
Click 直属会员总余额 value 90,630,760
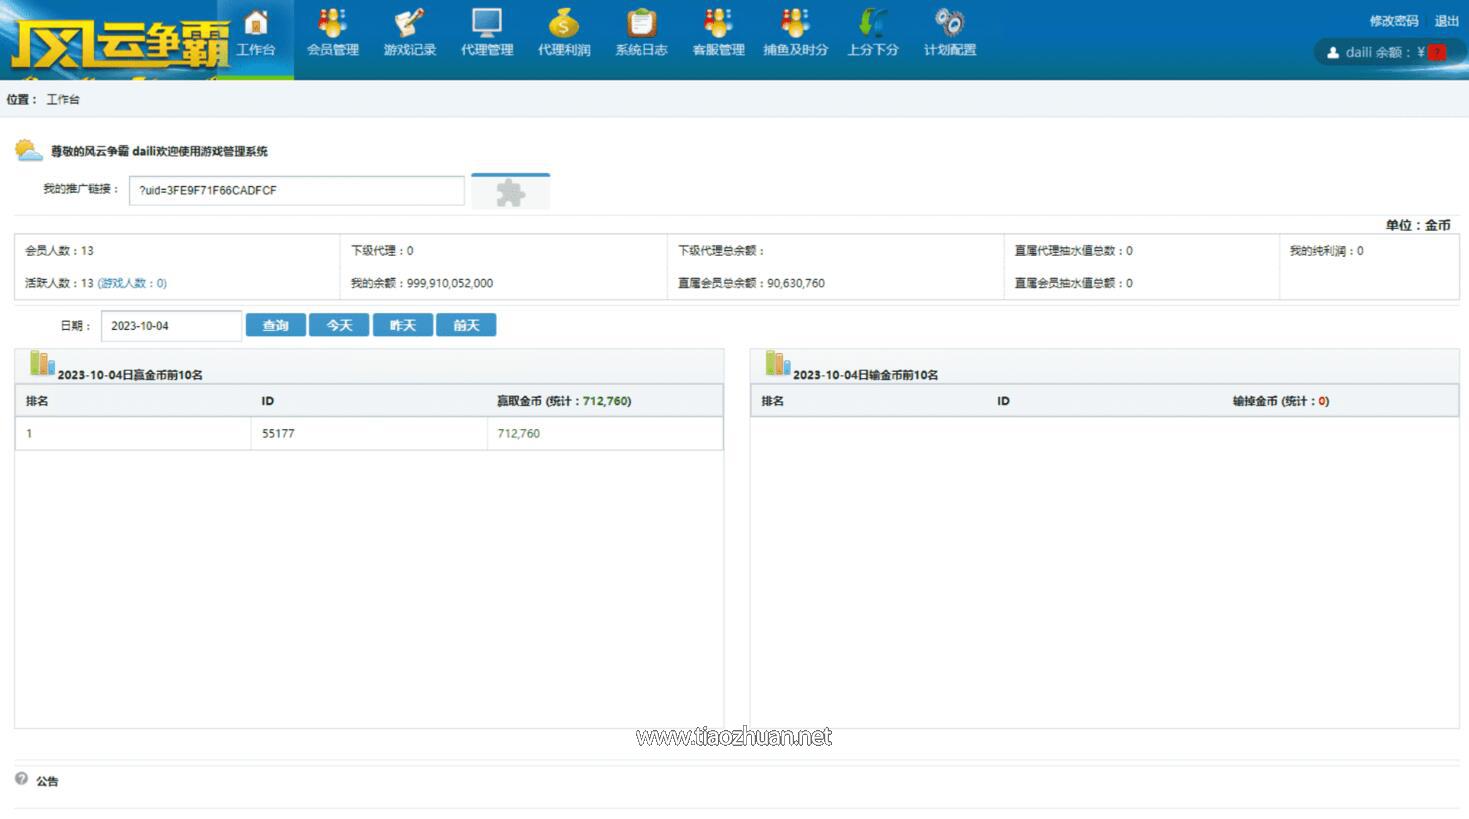(x=796, y=283)
